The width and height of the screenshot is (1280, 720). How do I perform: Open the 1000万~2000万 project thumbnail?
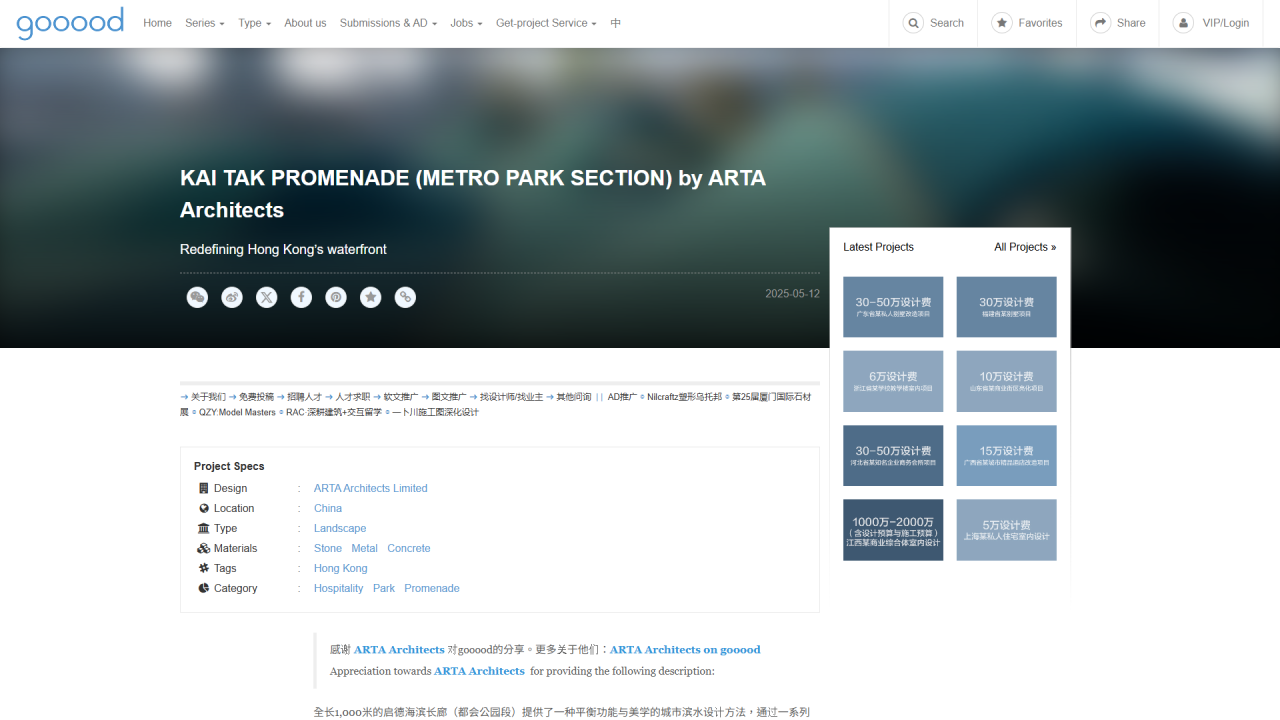(893, 530)
